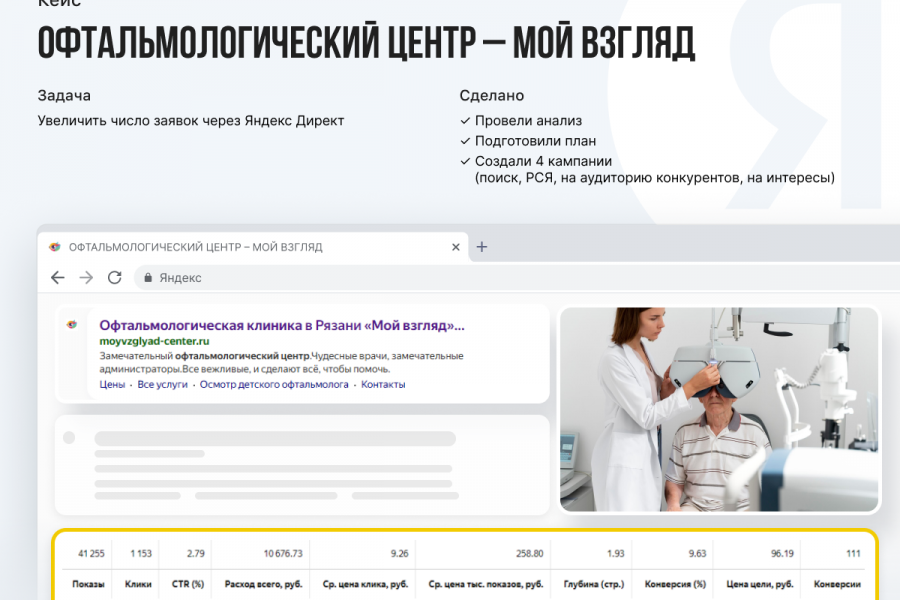
Task: Click the Сделано heading
Action: click(492, 95)
